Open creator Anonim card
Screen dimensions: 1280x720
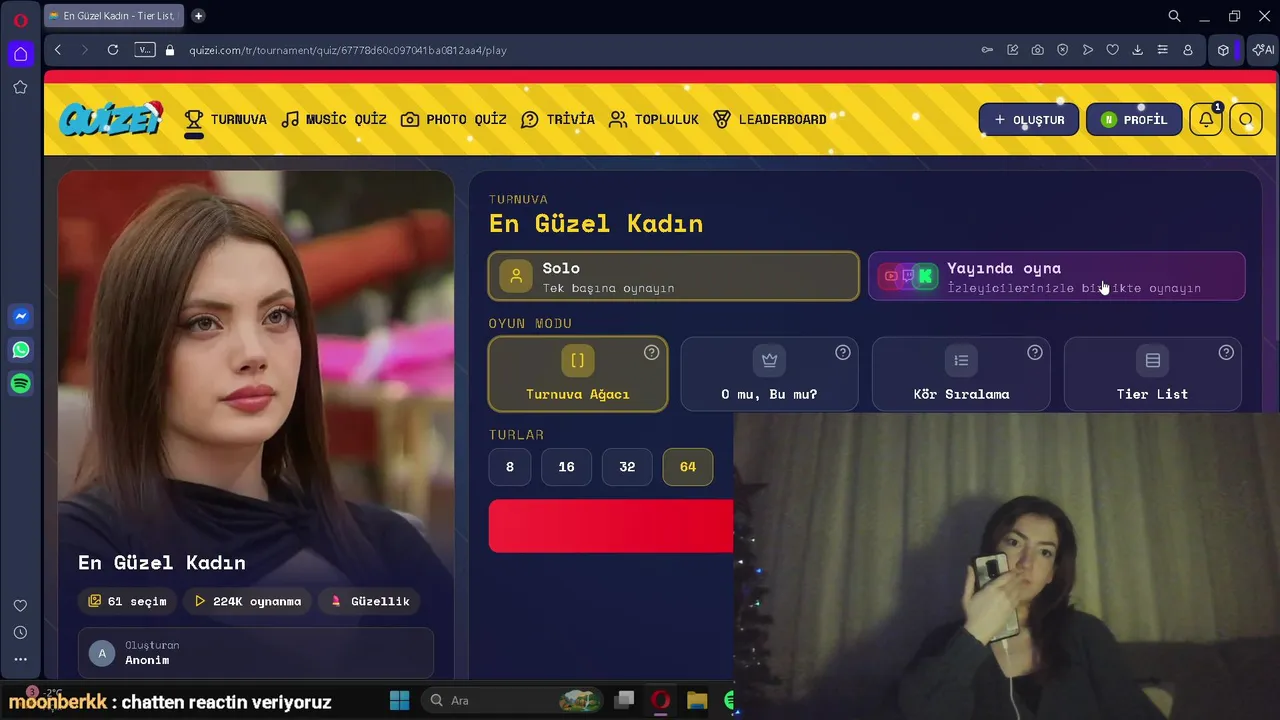(x=256, y=653)
